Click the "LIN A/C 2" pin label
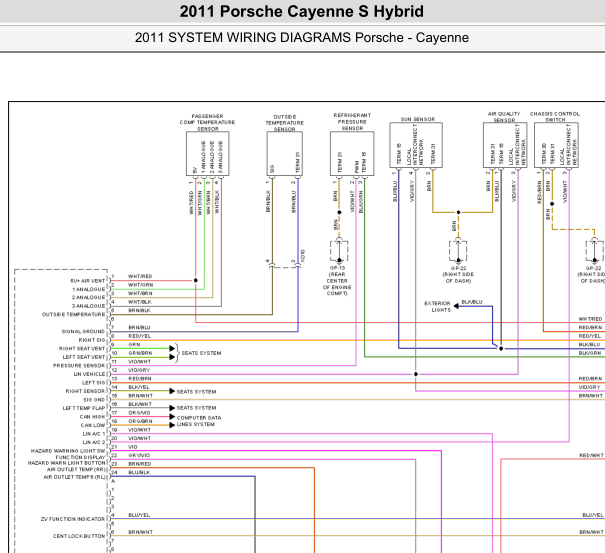Viewport: 605px width, 553px height. 94,442
